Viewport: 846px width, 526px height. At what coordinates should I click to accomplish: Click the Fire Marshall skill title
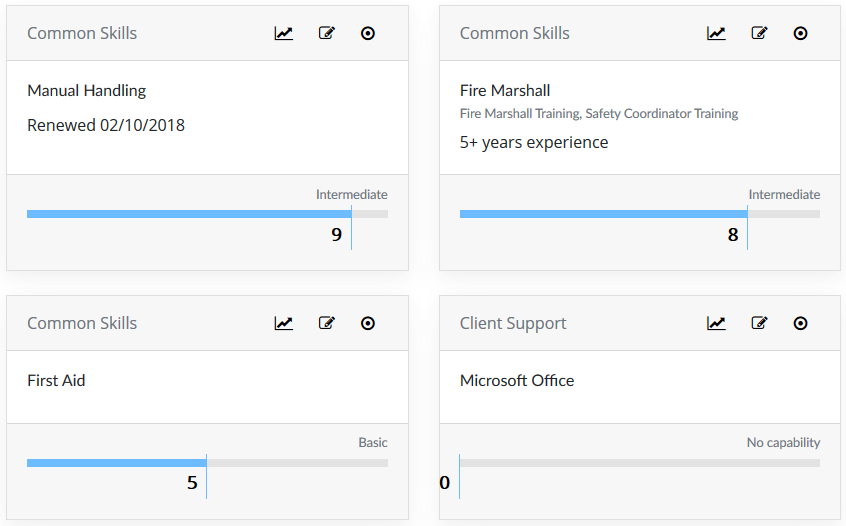505,91
